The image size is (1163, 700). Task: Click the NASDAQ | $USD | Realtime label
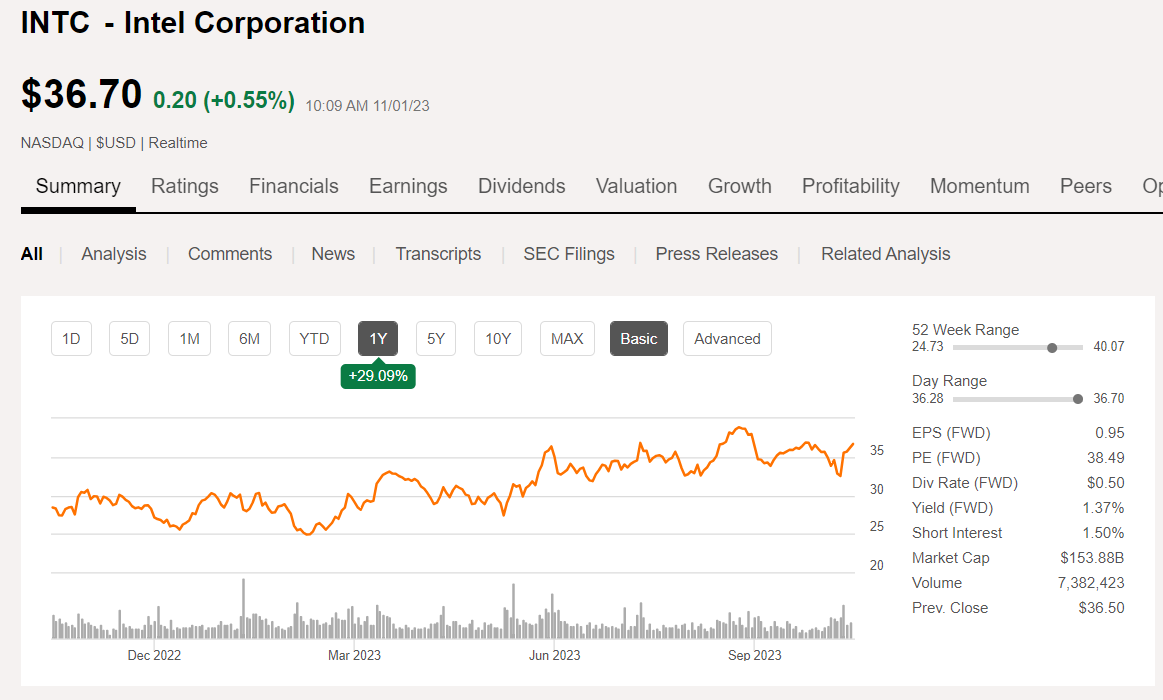click(114, 143)
